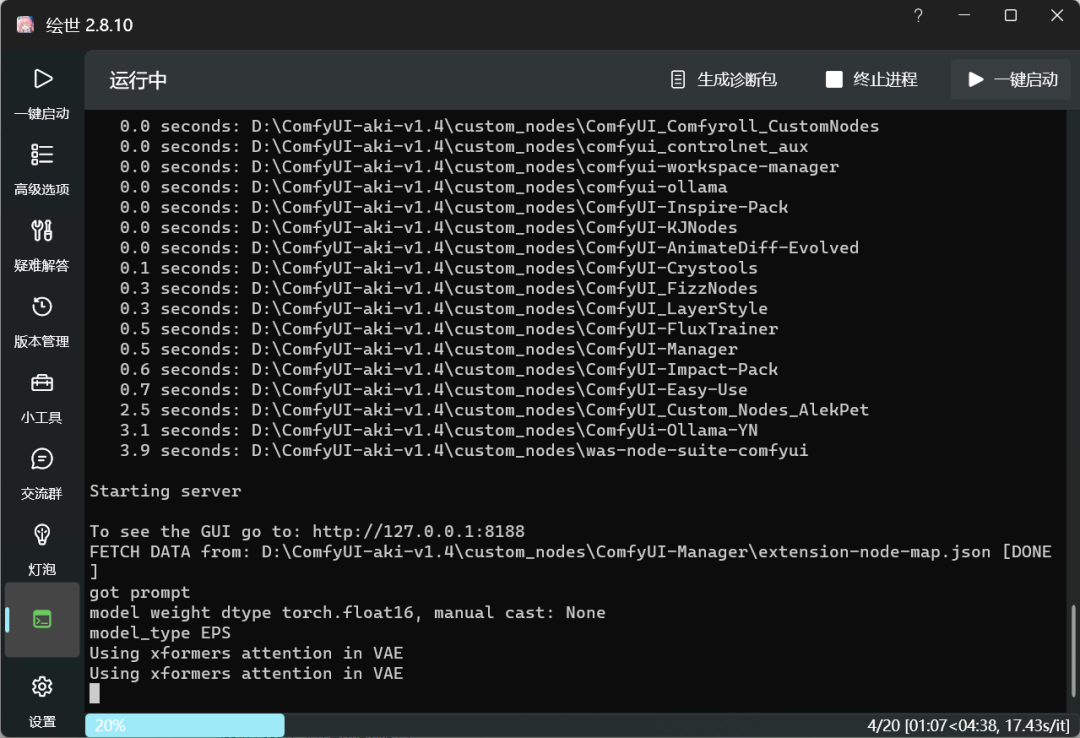Click the 'got prompt' log line
Image resolution: width=1080 pixels, height=738 pixels.
pyautogui.click(x=140, y=592)
